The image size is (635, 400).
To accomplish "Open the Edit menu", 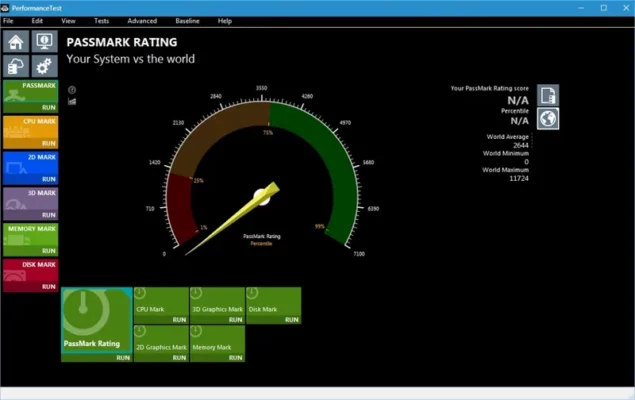I will pos(37,21).
